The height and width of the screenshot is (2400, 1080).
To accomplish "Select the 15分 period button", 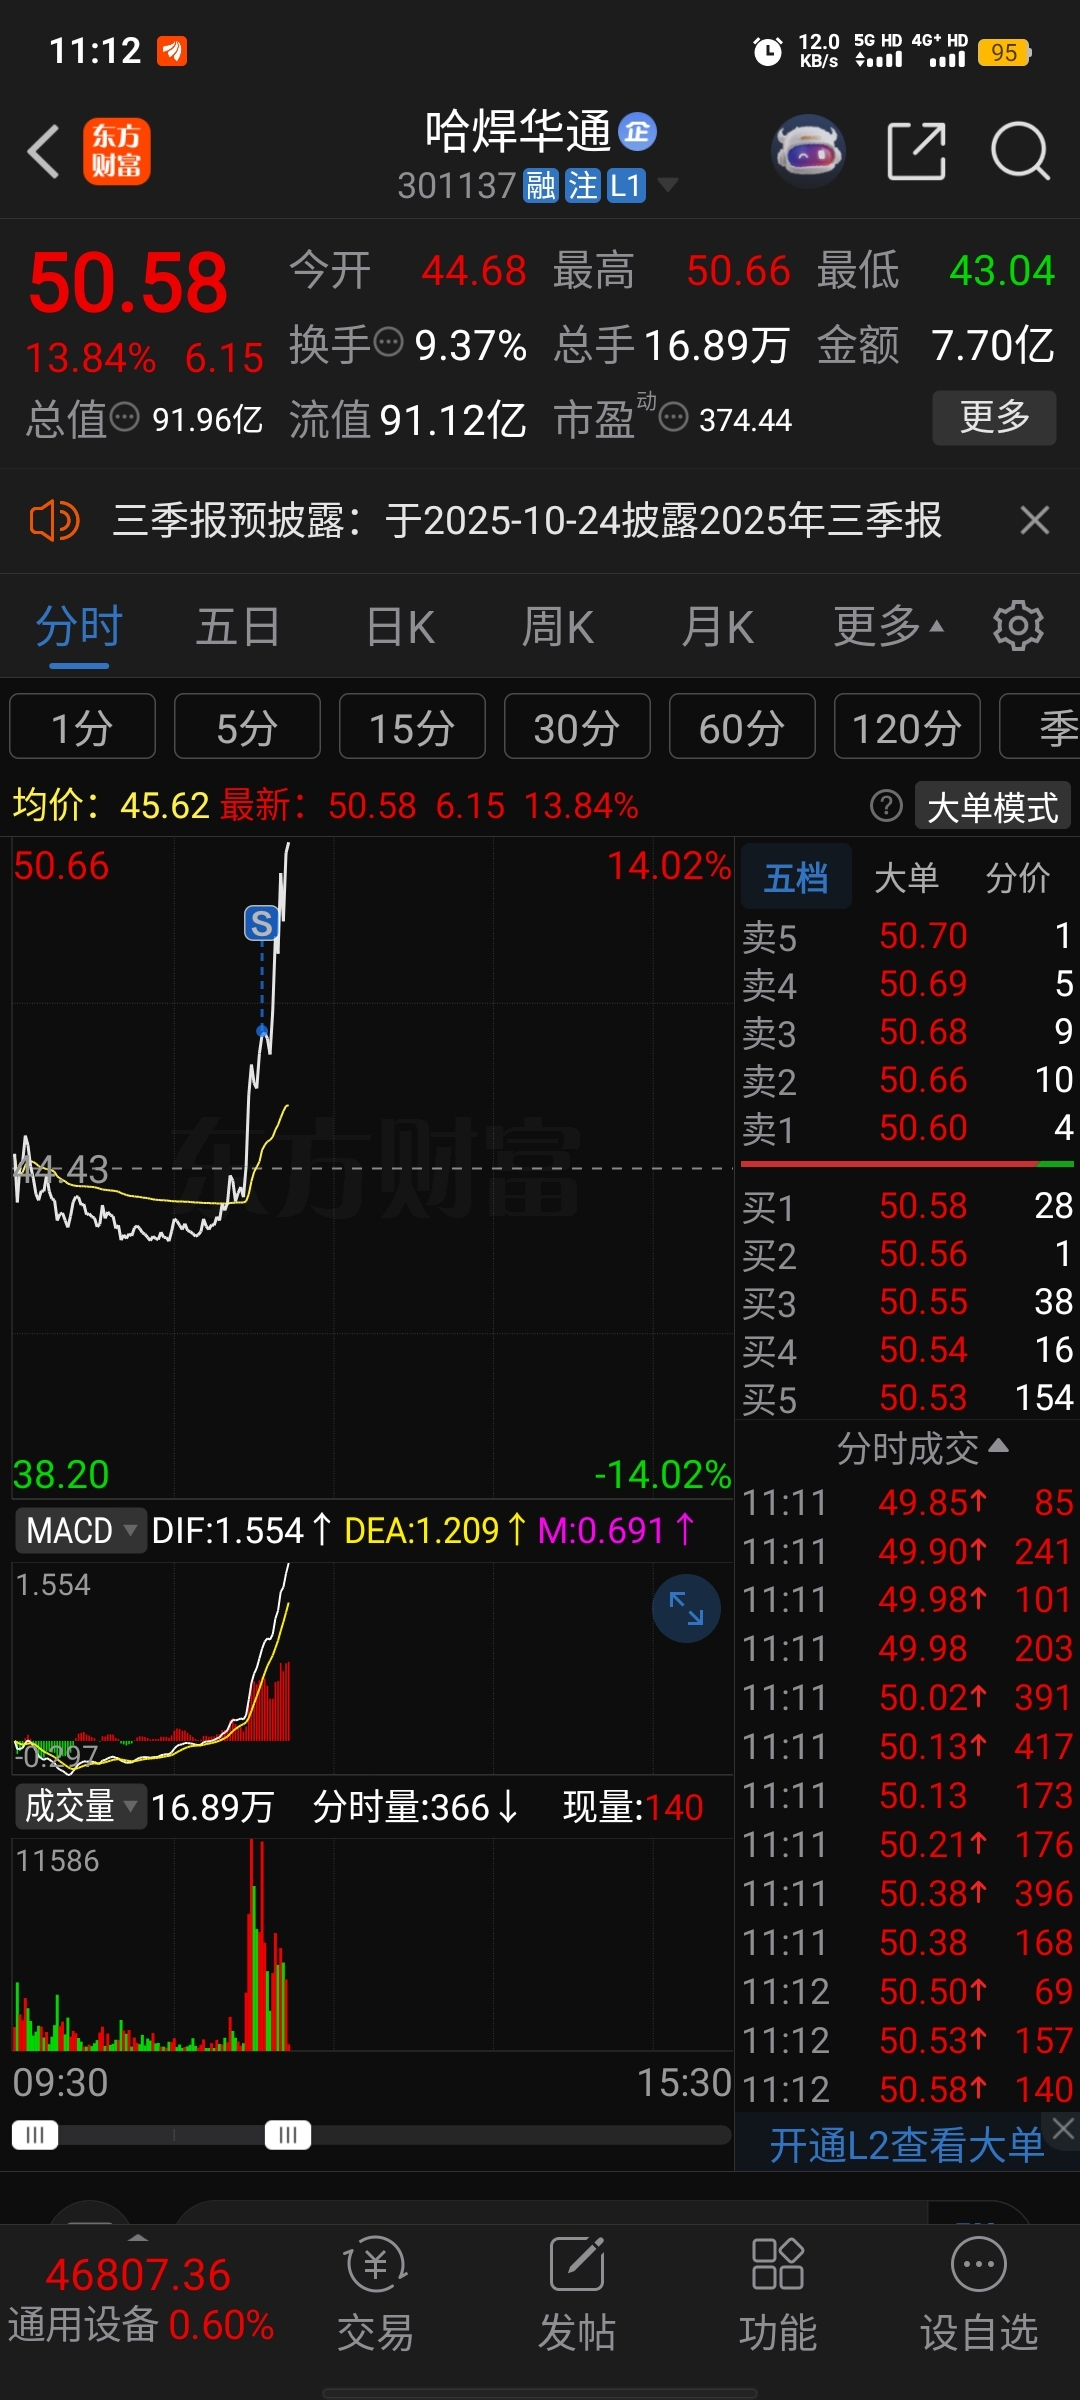I will click(412, 727).
